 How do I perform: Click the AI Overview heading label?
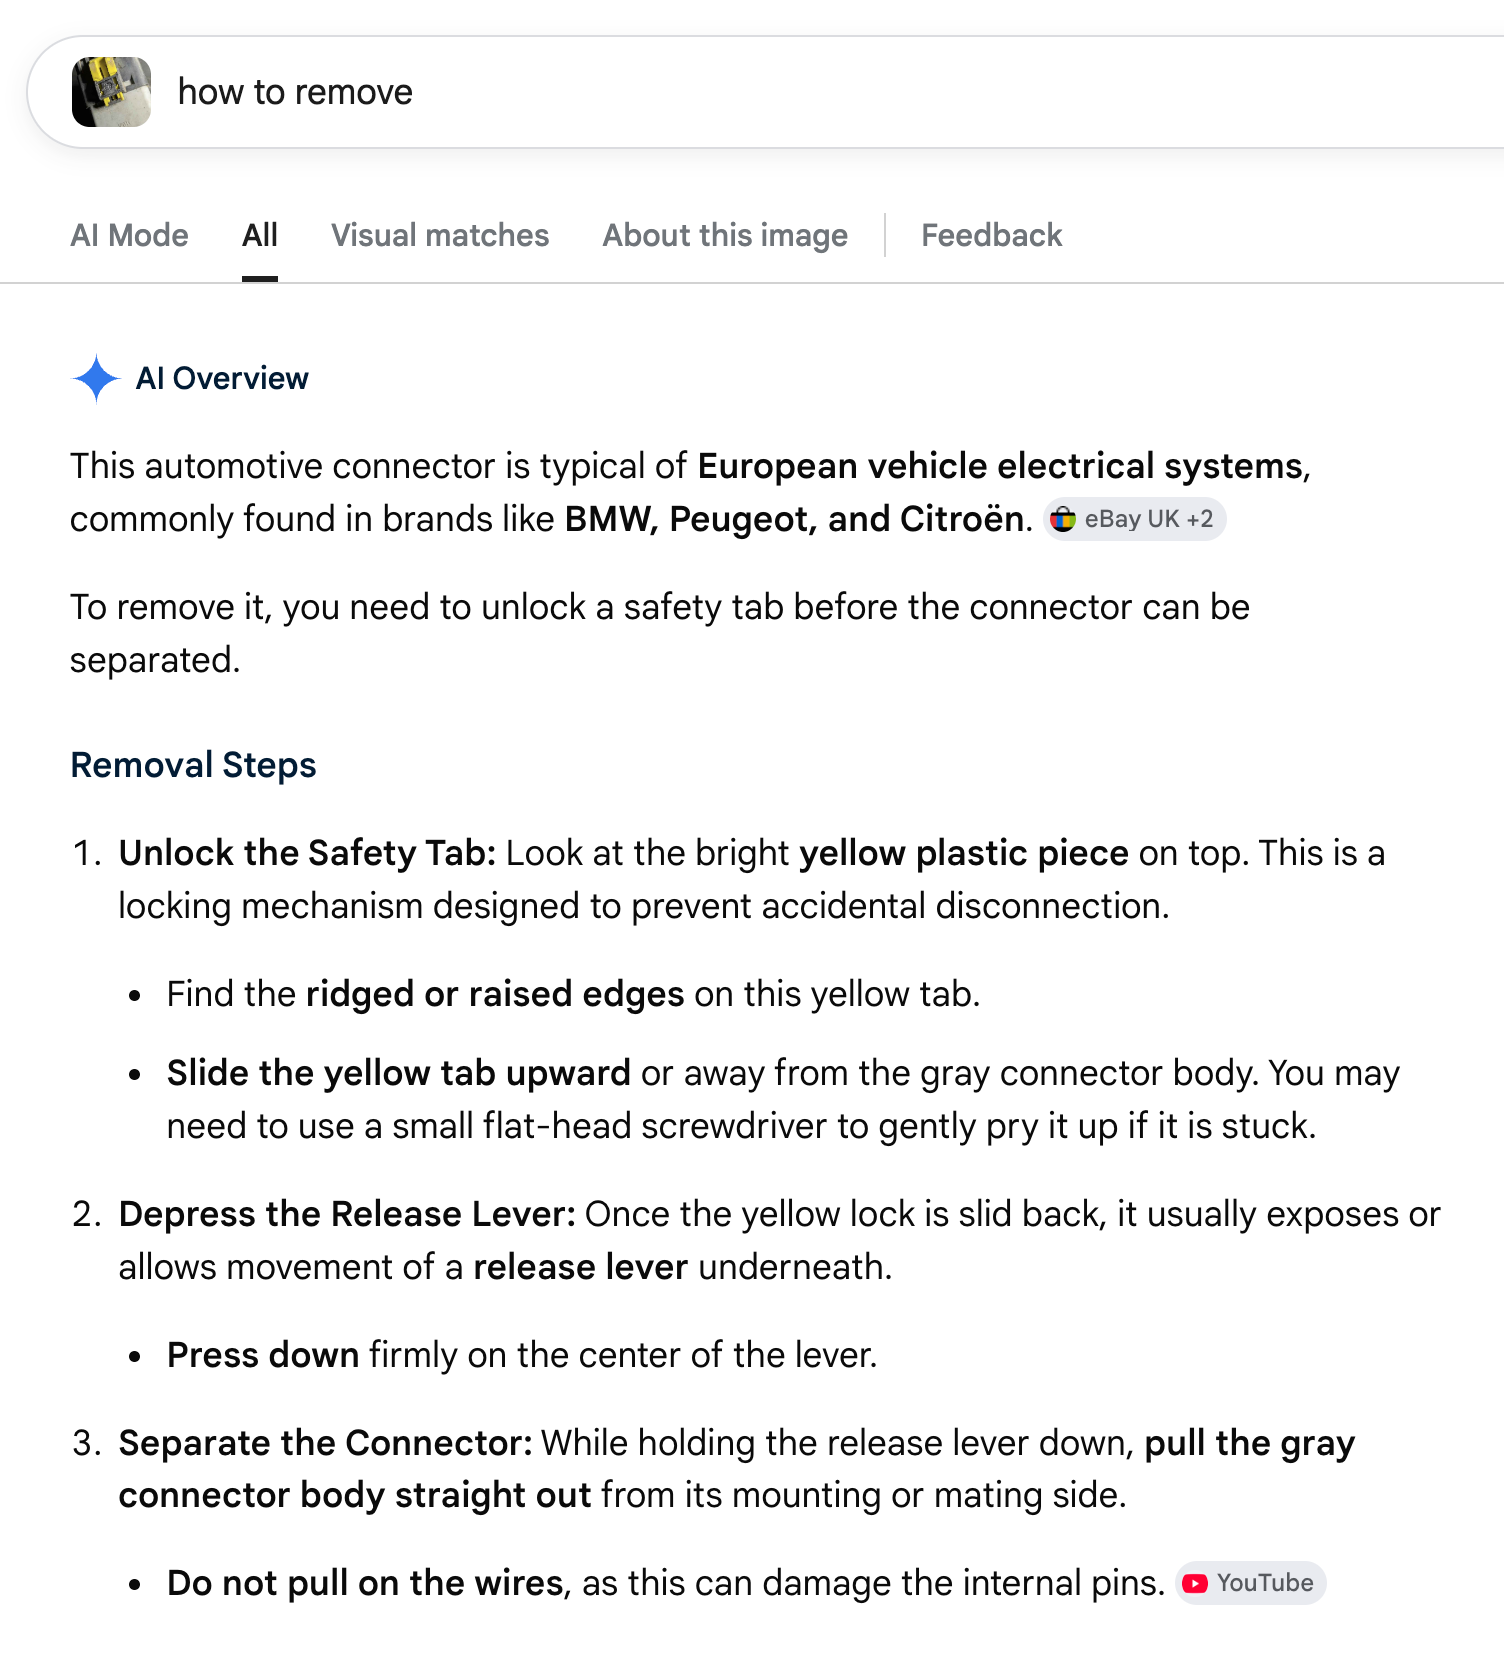(x=222, y=379)
